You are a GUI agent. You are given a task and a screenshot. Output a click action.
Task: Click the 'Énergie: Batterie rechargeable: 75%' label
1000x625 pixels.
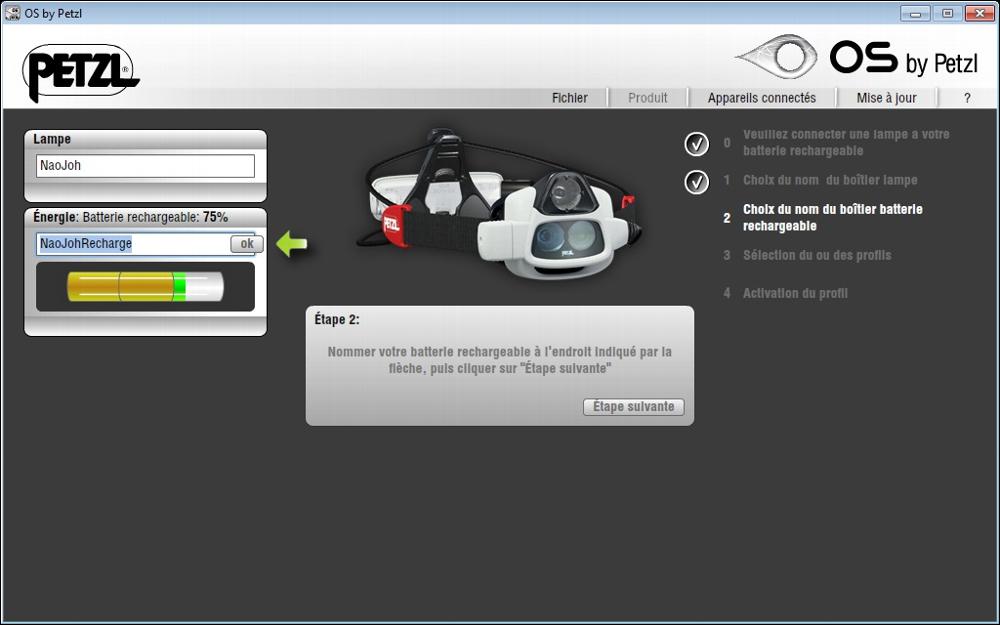click(x=130, y=217)
